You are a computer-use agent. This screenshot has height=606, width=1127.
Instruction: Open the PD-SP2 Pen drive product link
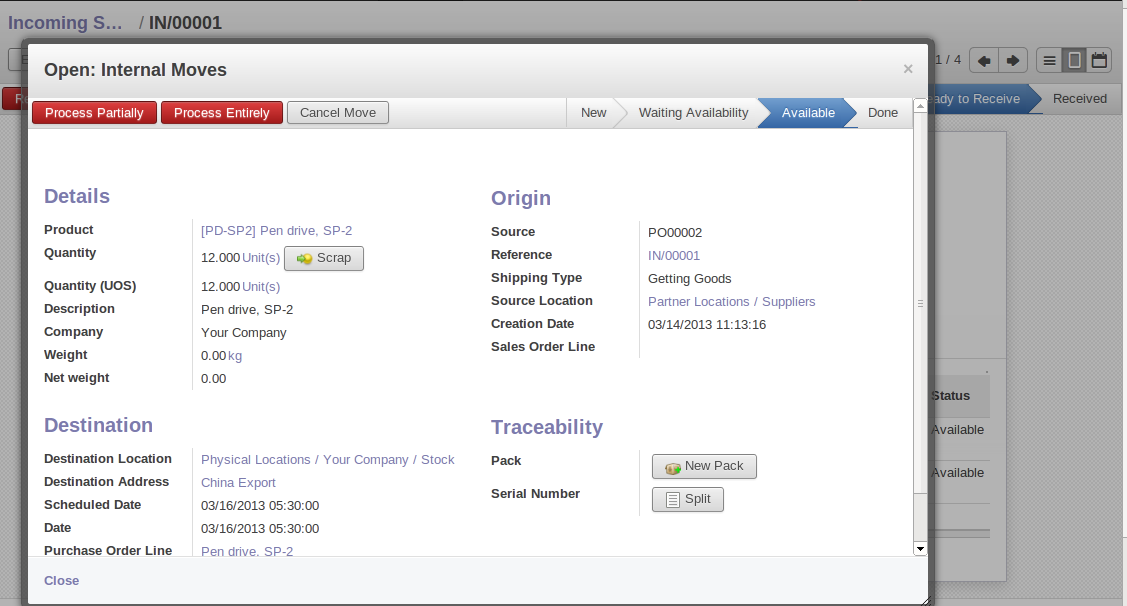(x=276, y=230)
